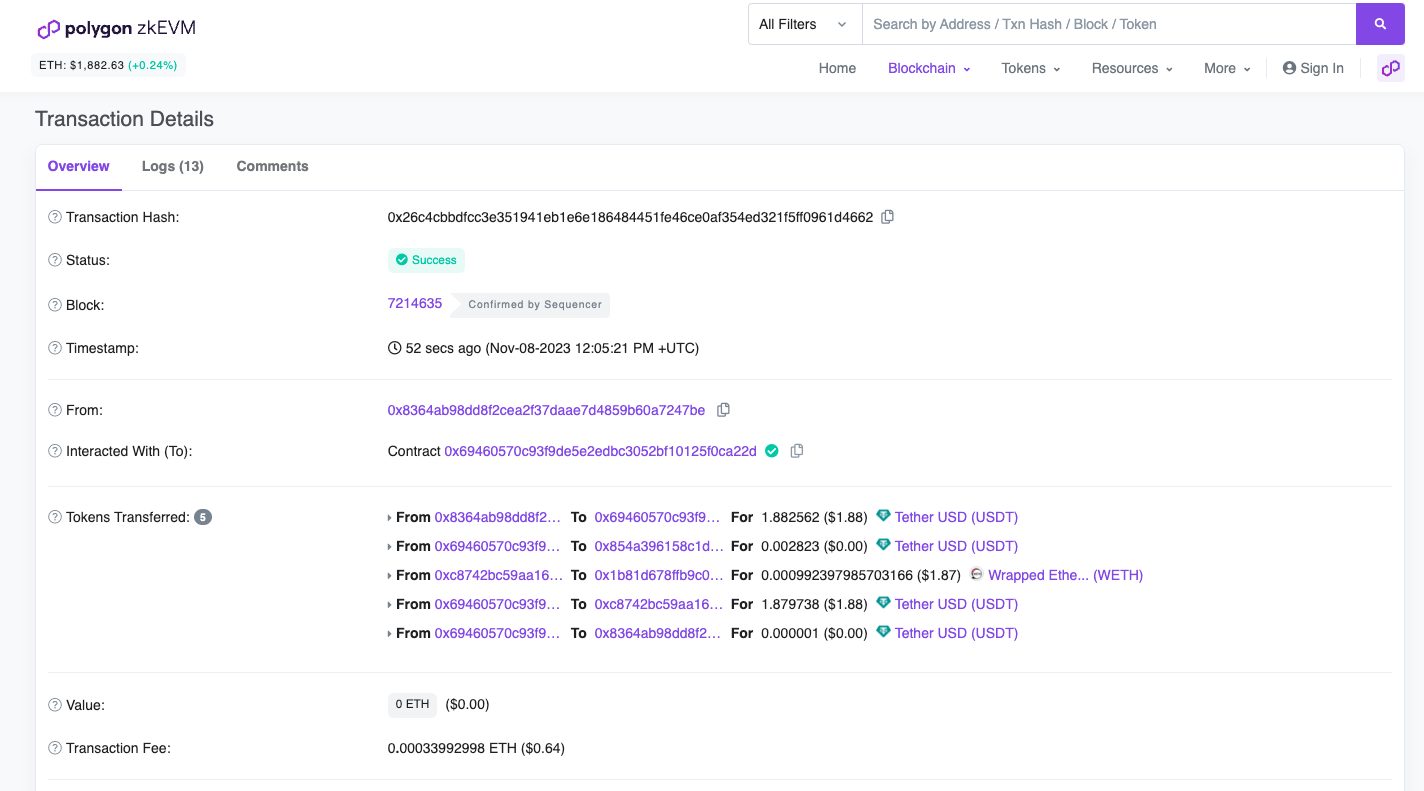Click the Tether gem icon for 1.879738 transfer
The image size is (1424, 791).
[883, 603]
